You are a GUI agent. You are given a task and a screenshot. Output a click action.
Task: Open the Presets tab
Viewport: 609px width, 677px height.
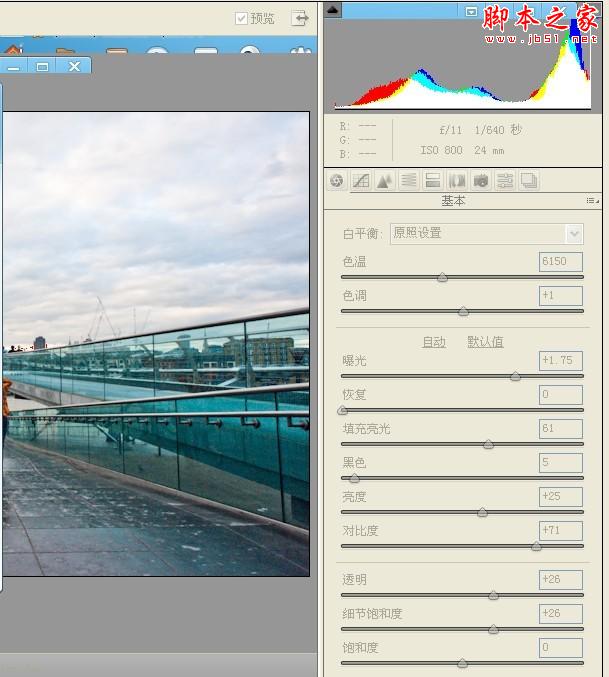point(505,180)
